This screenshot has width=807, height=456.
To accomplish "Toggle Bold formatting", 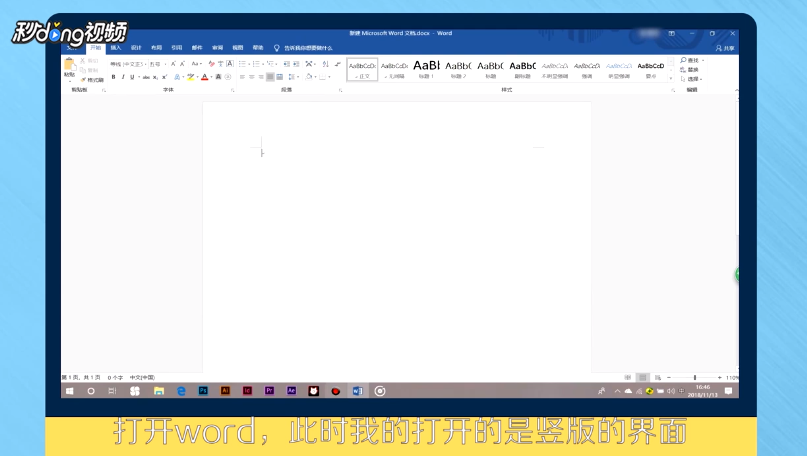I will click(114, 77).
